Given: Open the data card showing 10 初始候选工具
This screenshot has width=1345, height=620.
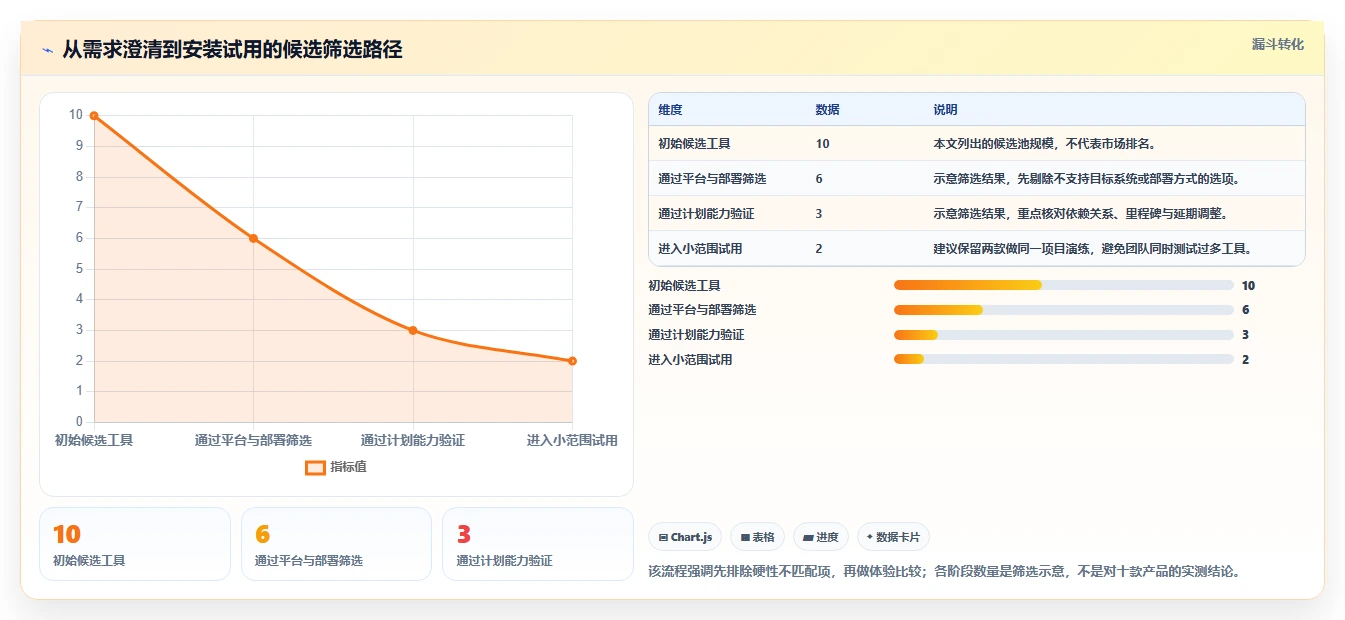Looking at the screenshot, I should point(135,544).
